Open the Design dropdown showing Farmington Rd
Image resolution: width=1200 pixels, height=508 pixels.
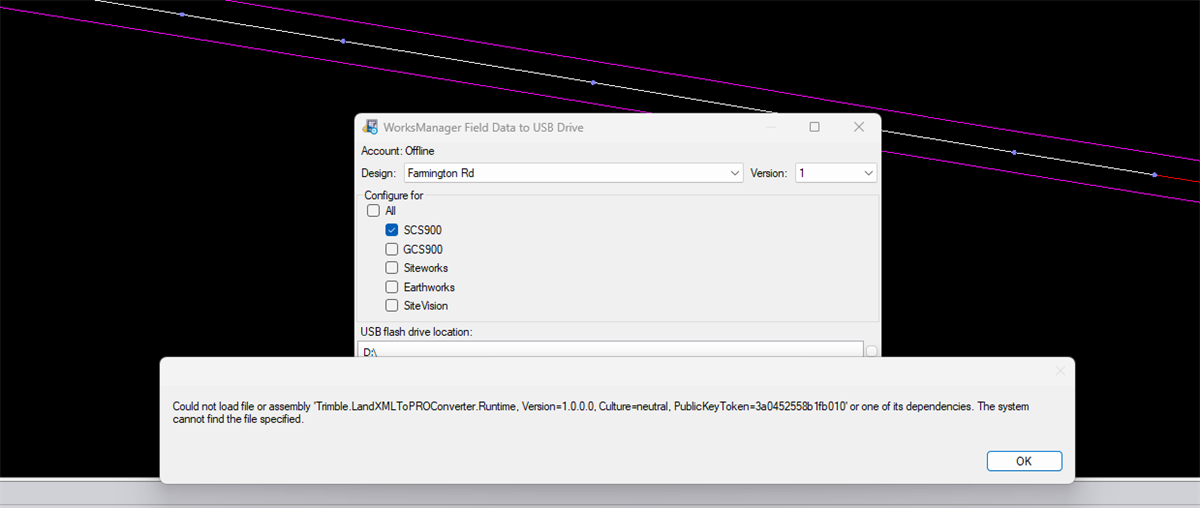pos(573,173)
